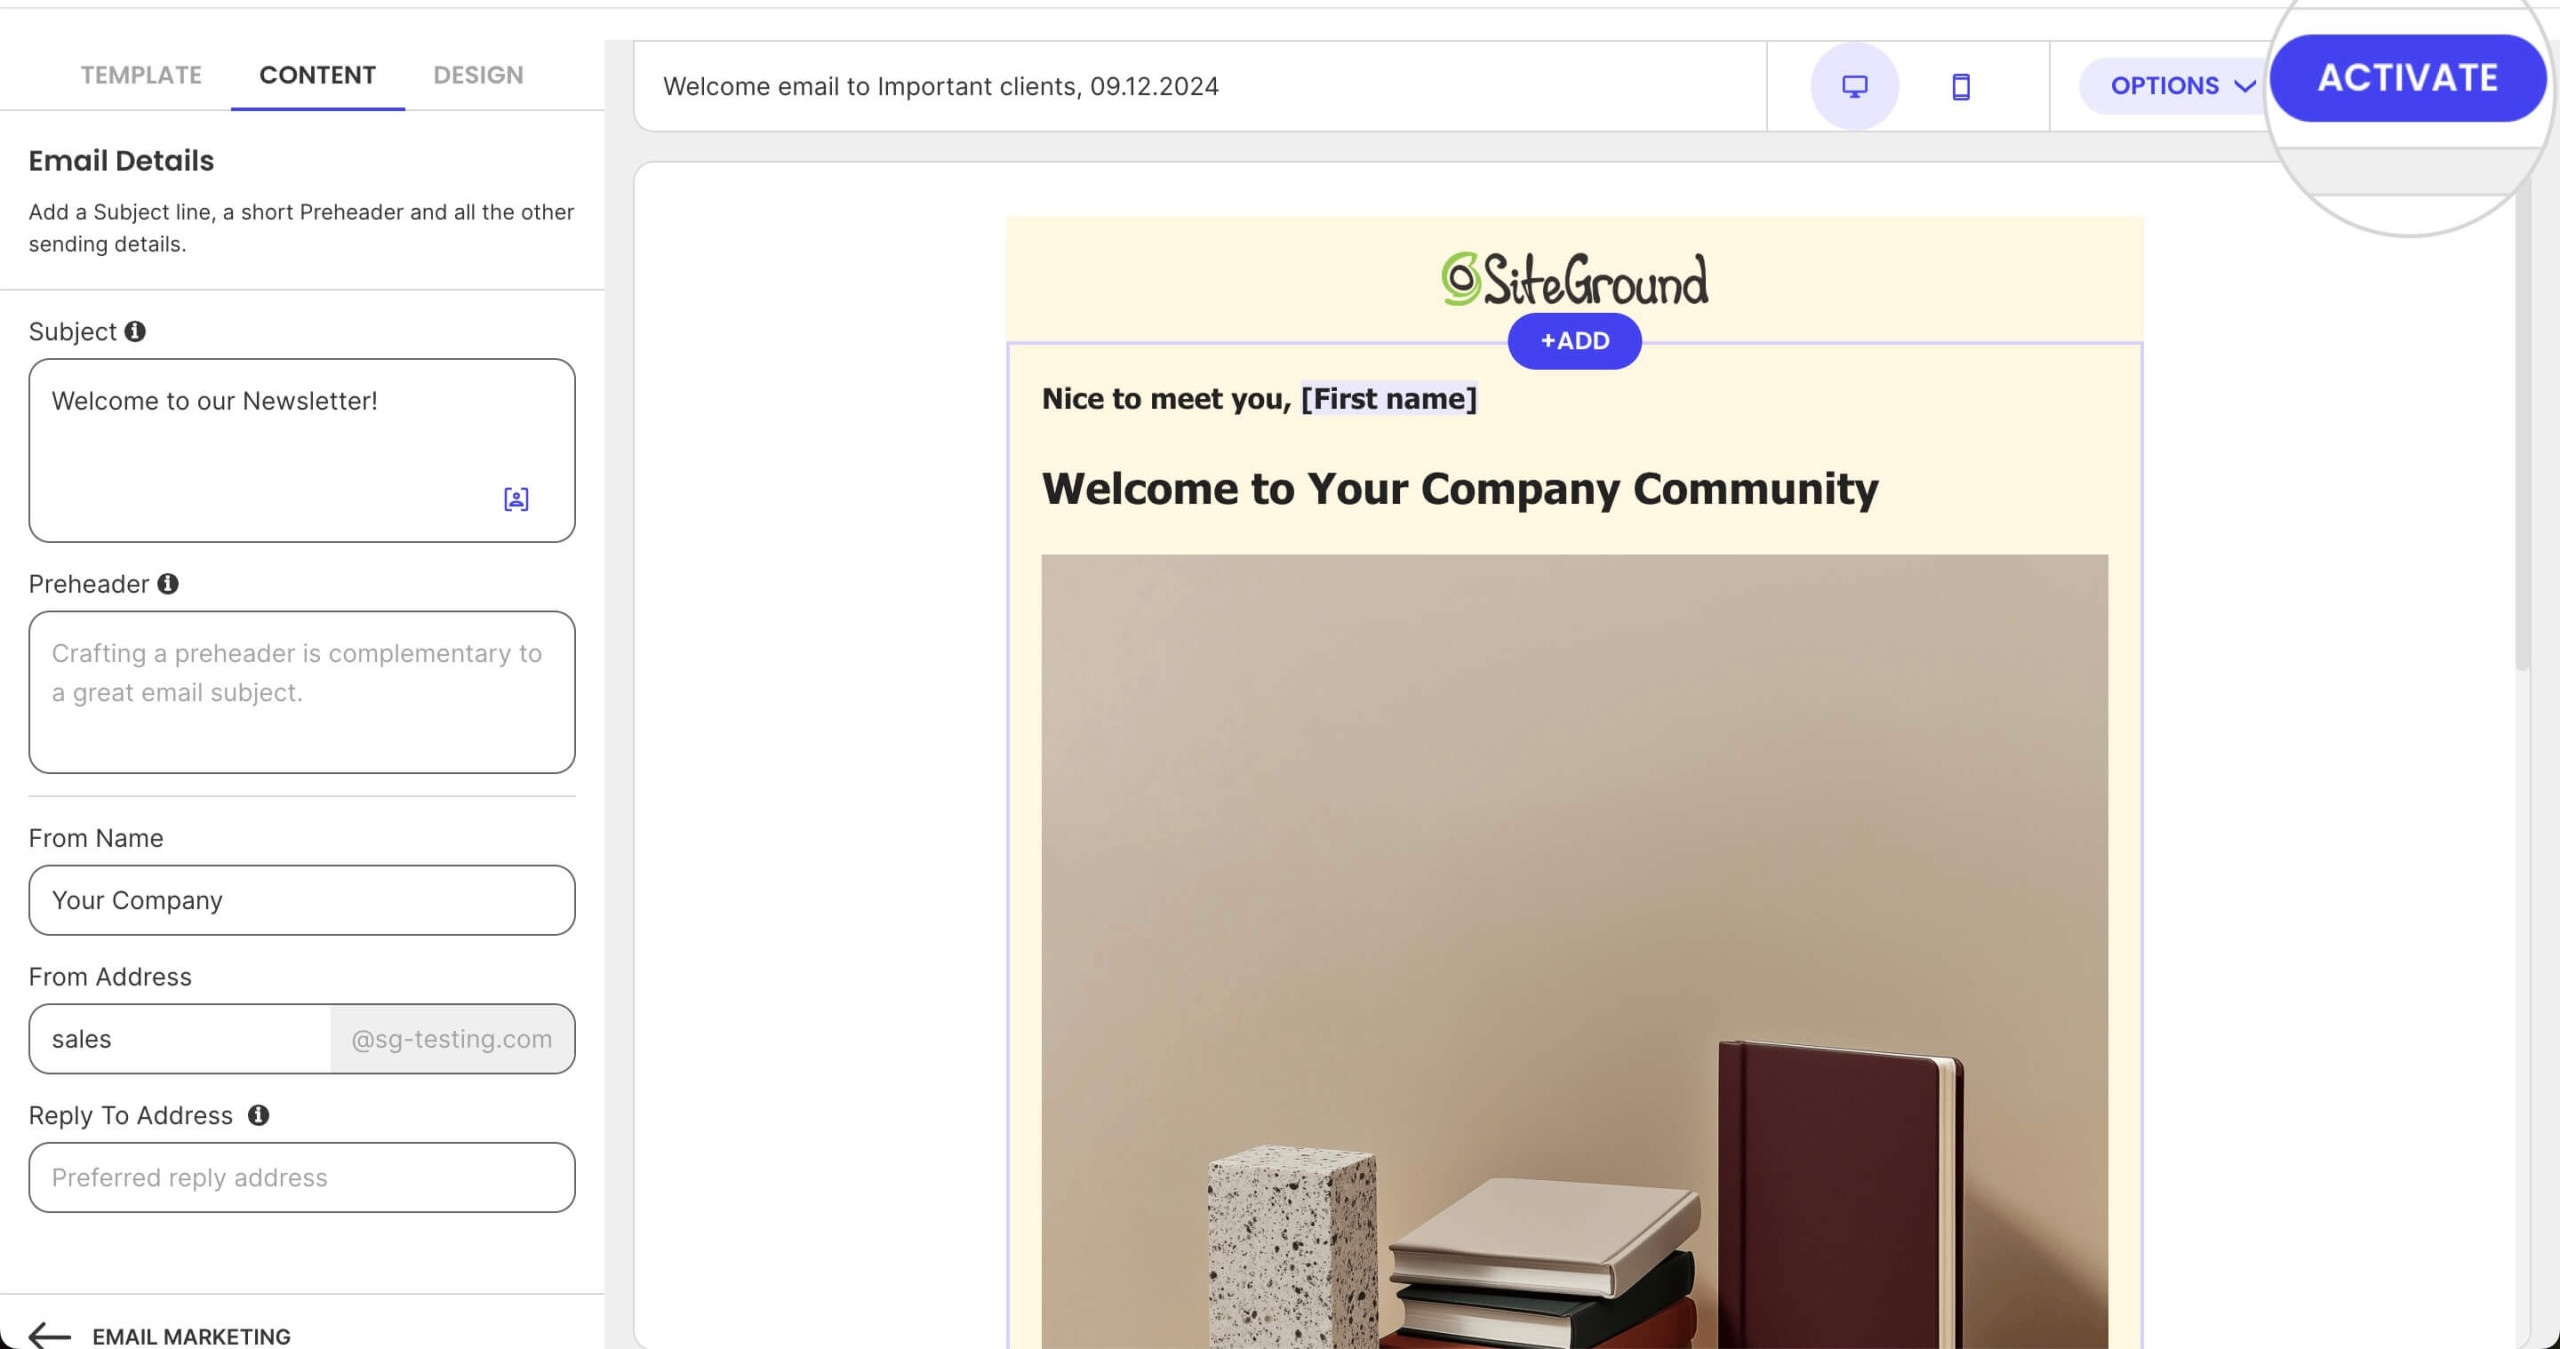This screenshot has height=1349, width=2560.
Task: Click the mobile preview icon
Action: [x=1961, y=86]
